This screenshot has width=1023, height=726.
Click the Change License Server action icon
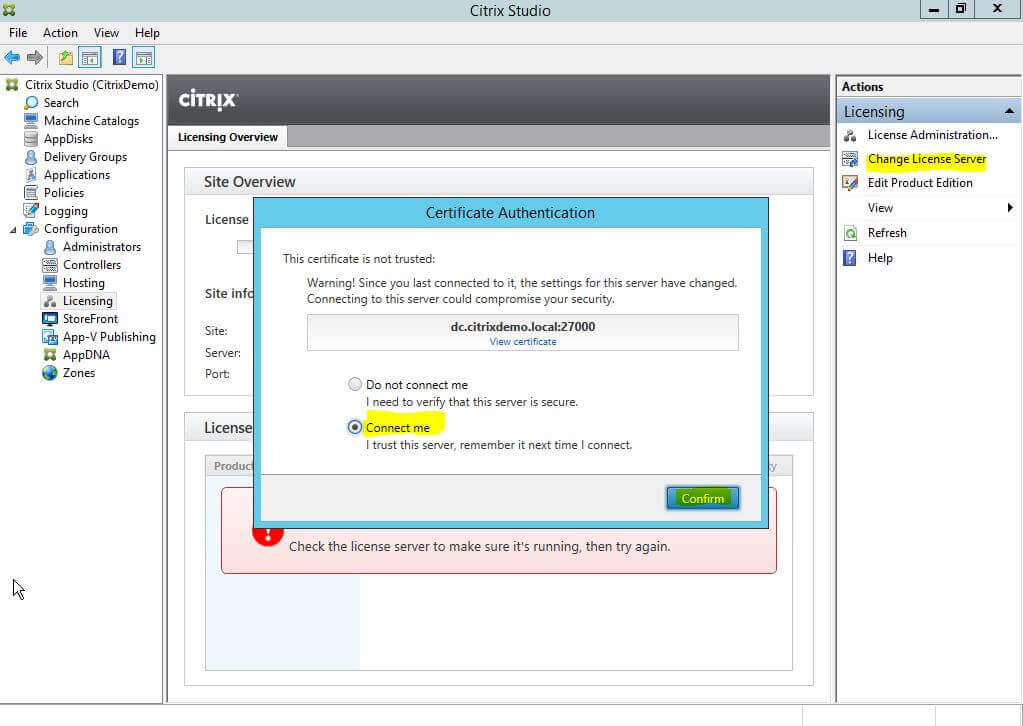click(x=850, y=159)
